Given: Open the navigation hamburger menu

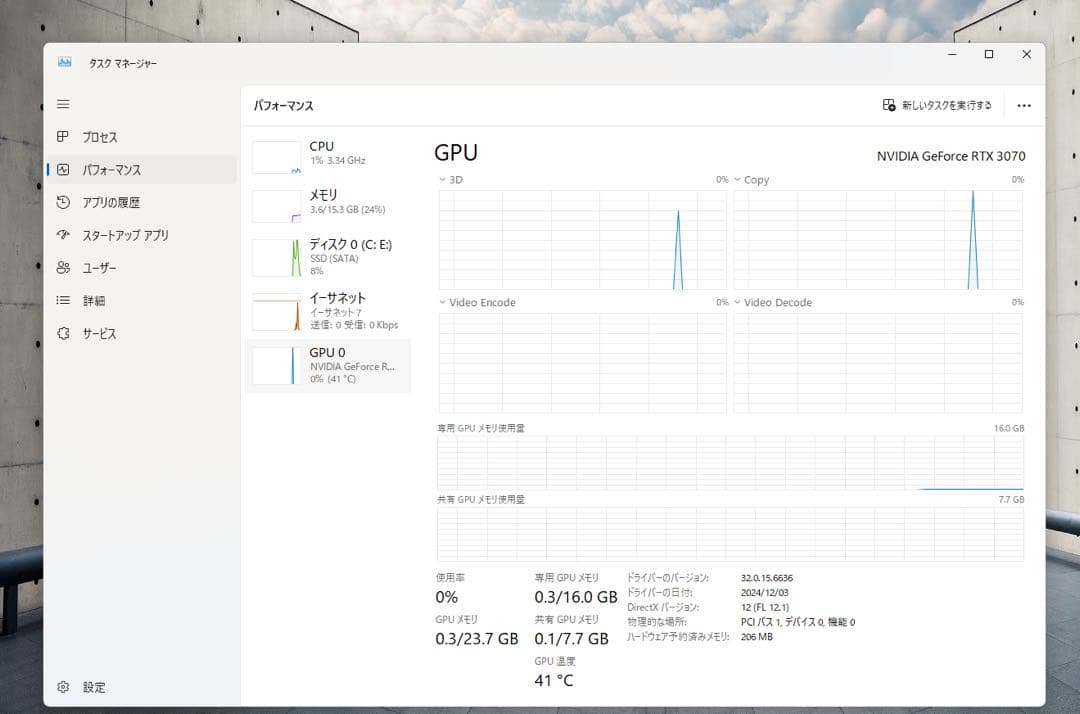Looking at the screenshot, I should [63, 103].
